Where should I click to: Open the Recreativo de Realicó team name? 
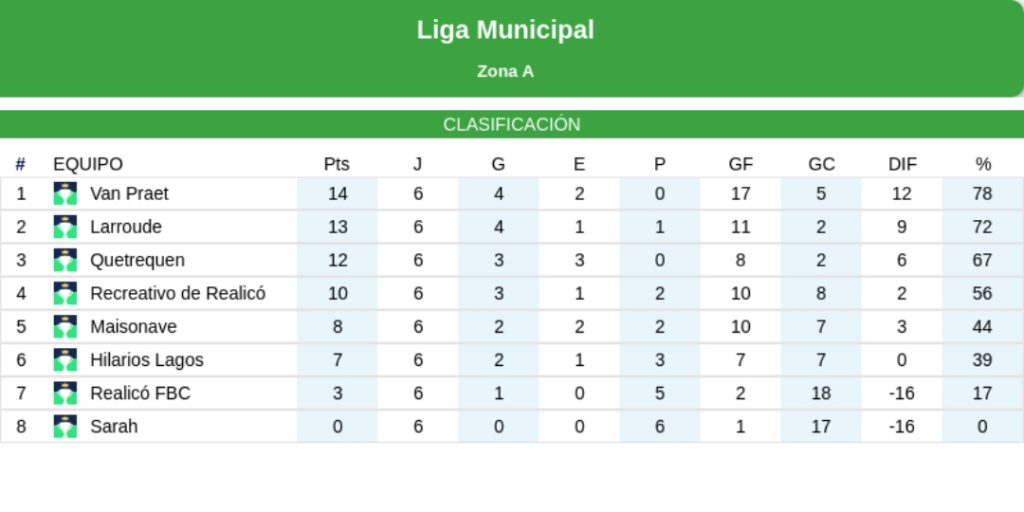[178, 294]
